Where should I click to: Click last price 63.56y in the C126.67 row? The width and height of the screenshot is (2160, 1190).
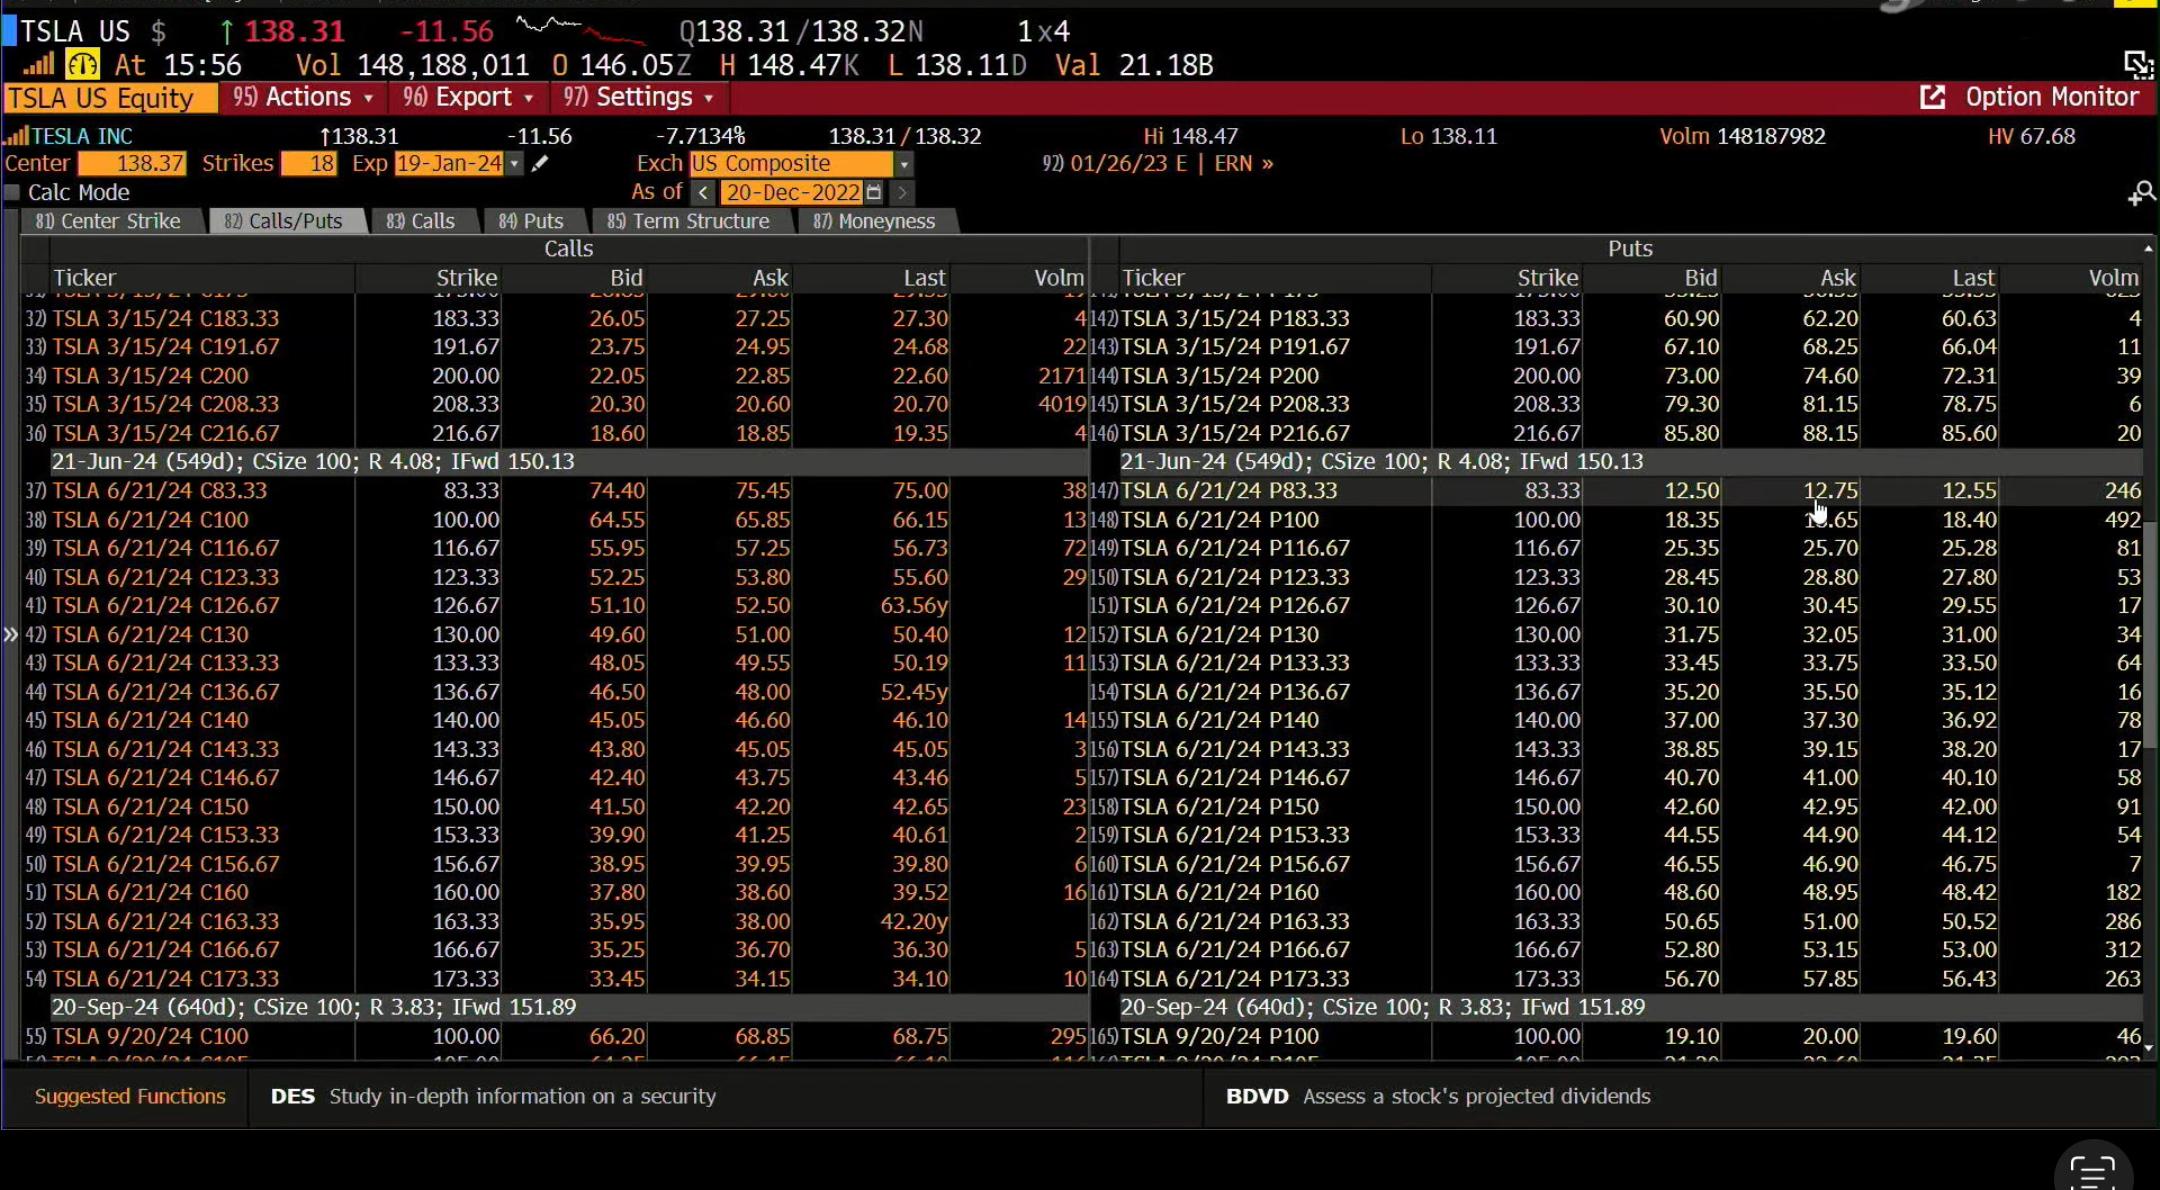point(914,606)
